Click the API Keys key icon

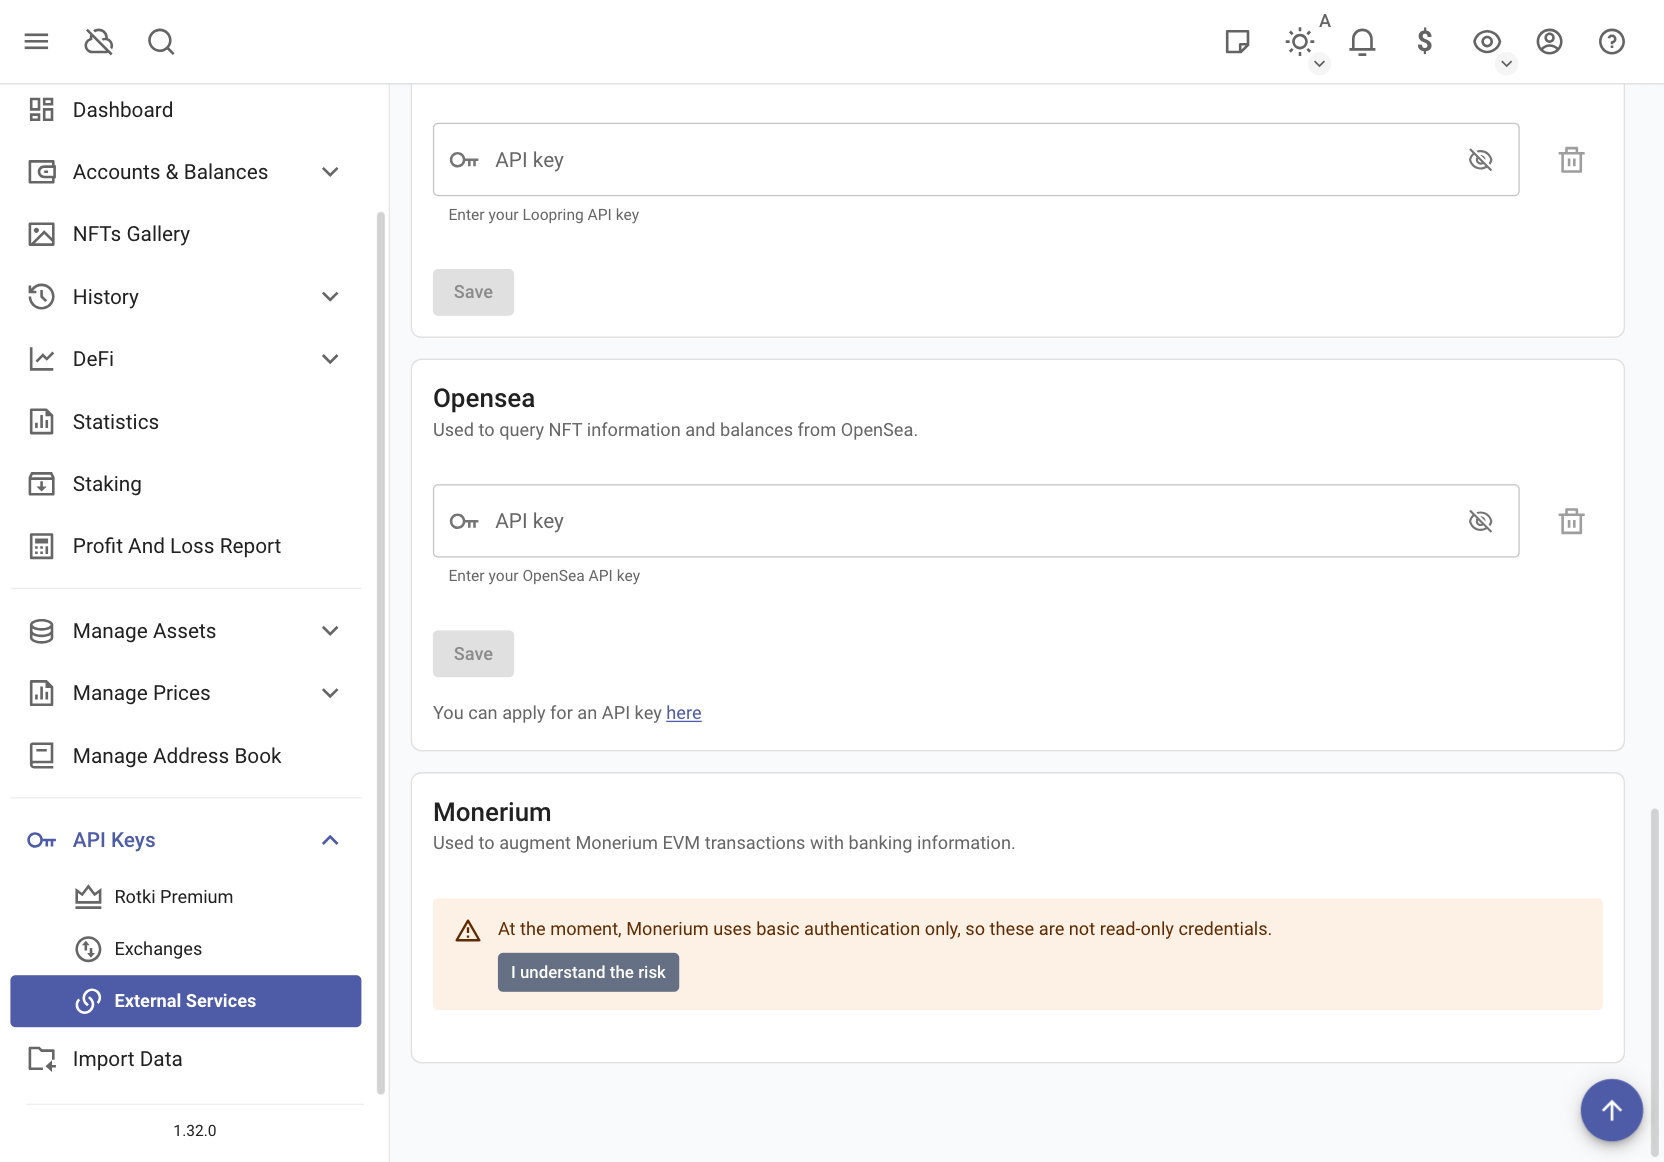pyautogui.click(x=42, y=840)
